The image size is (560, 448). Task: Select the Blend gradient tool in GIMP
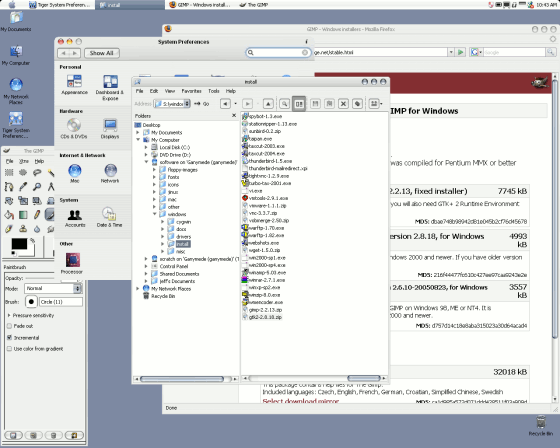[x=23, y=215]
